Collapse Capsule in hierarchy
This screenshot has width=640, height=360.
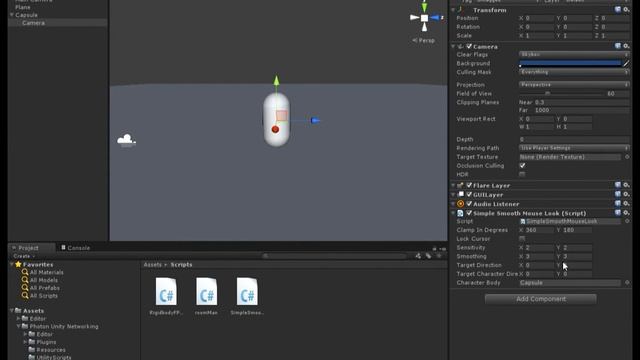[12, 15]
